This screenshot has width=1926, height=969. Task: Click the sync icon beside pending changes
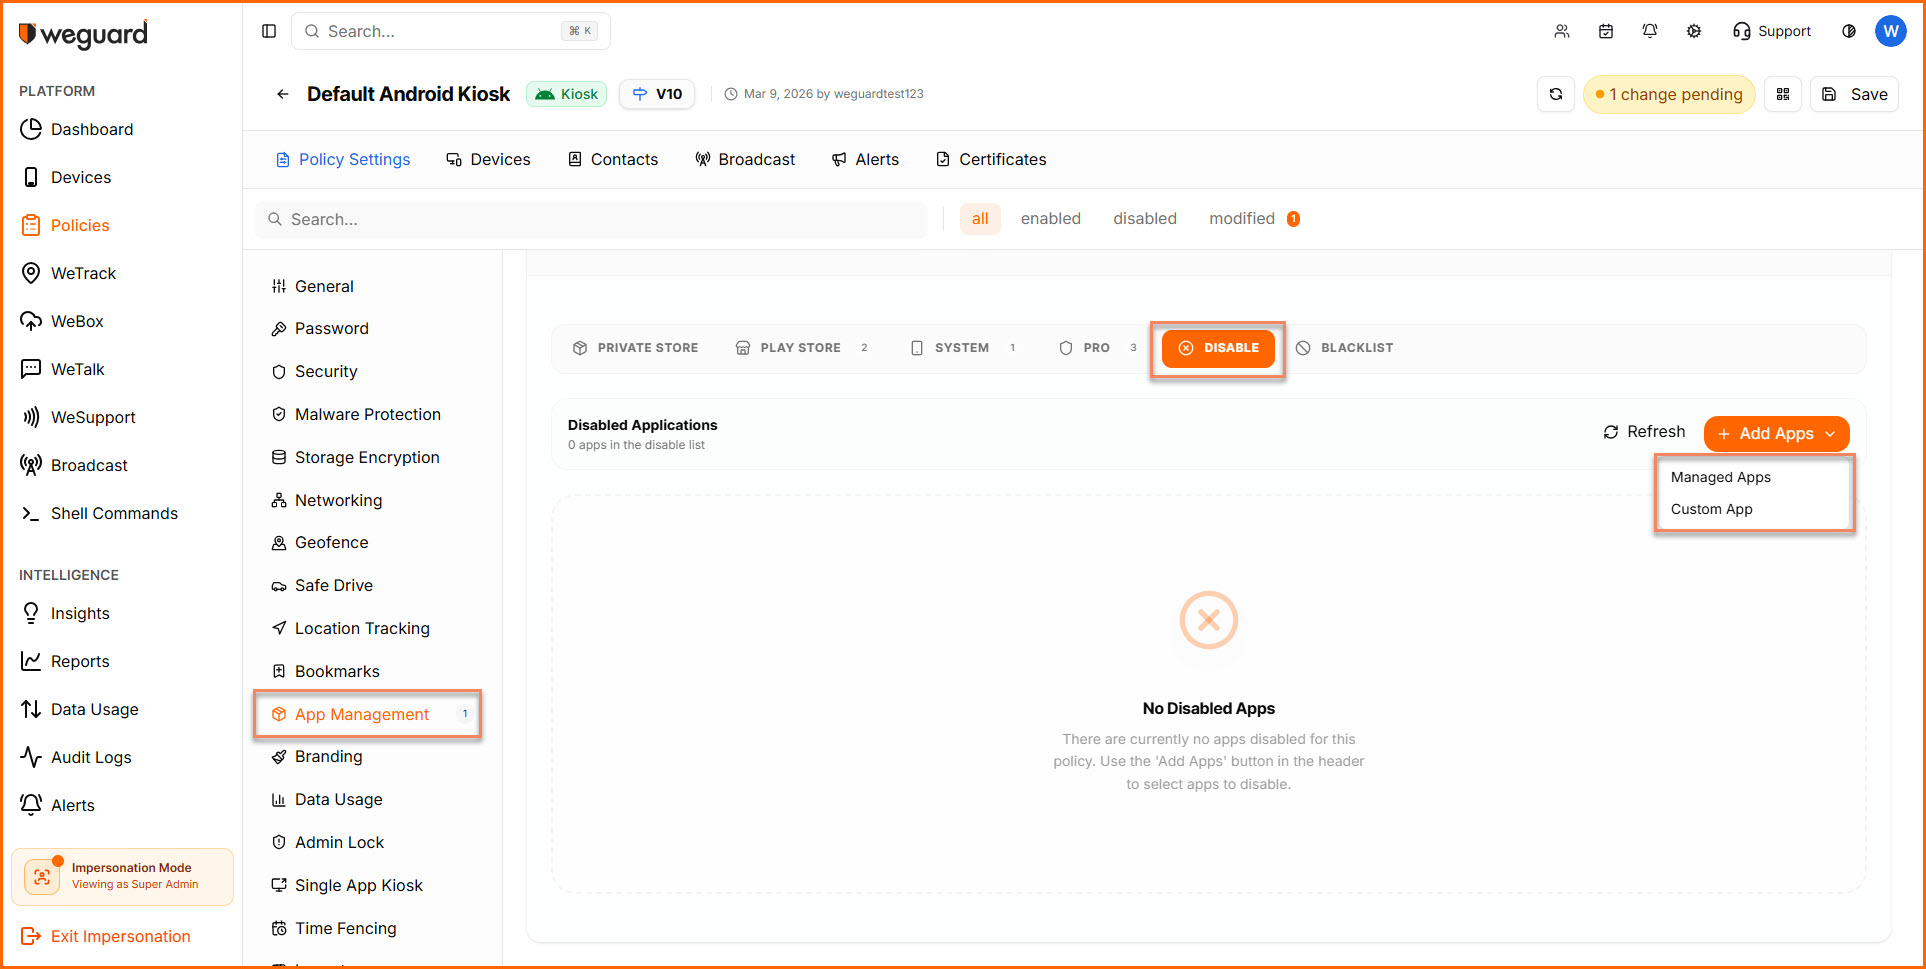(x=1556, y=94)
